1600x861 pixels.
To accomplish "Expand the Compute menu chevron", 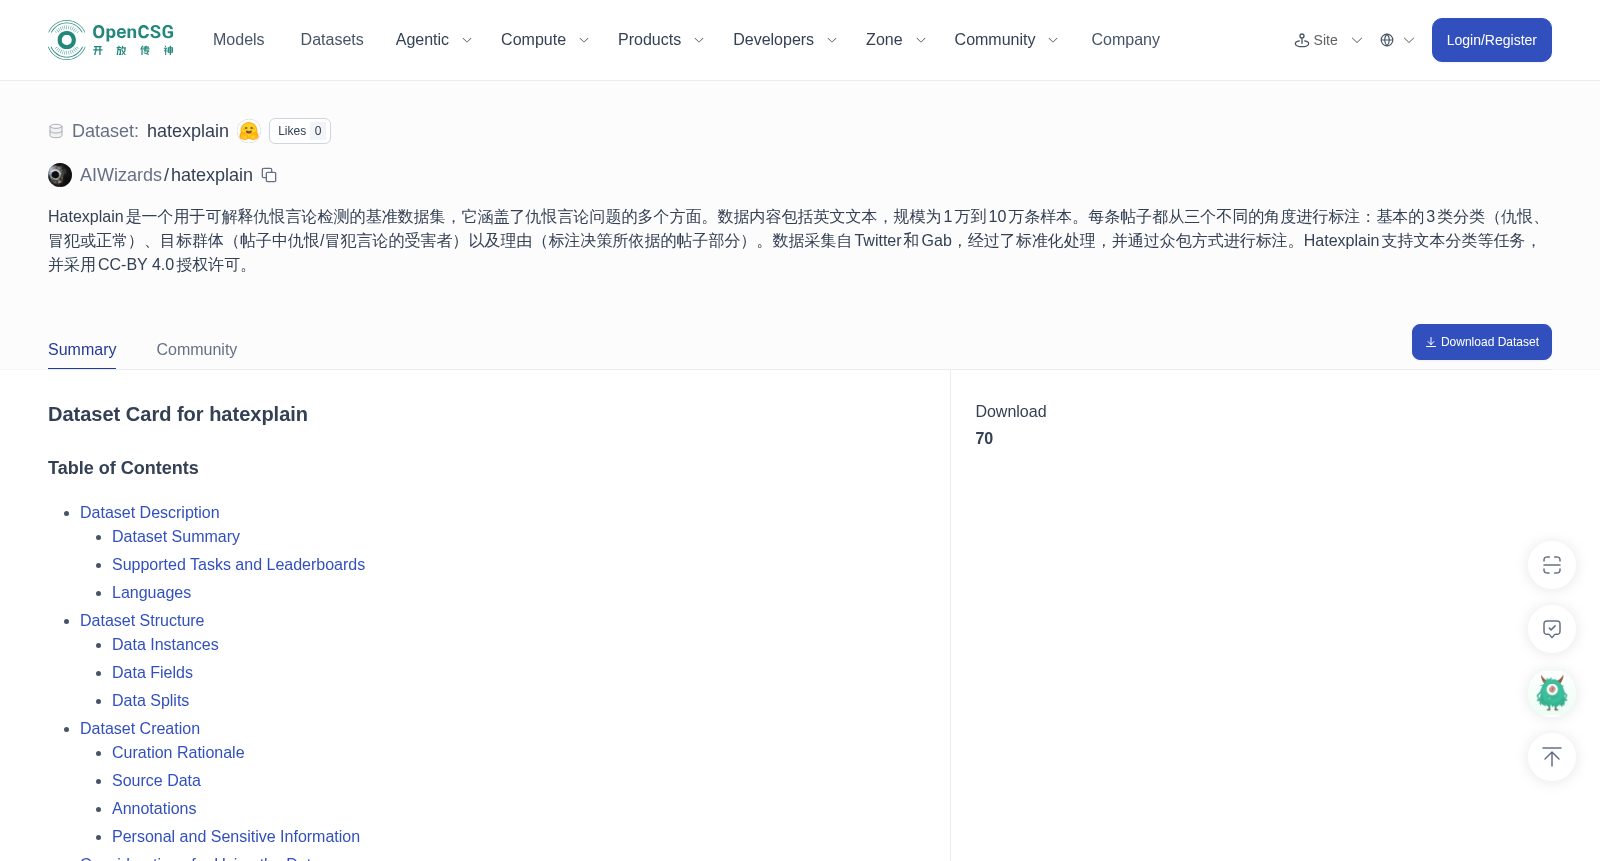I will point(584,40).
